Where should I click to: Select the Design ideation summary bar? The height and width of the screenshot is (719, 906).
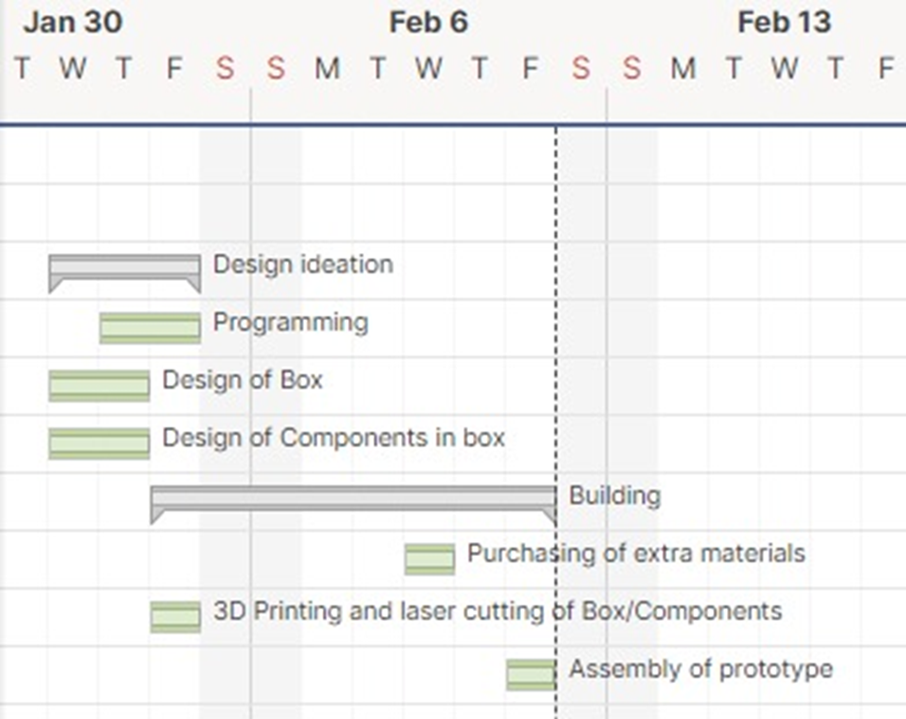tap(125, 273)
